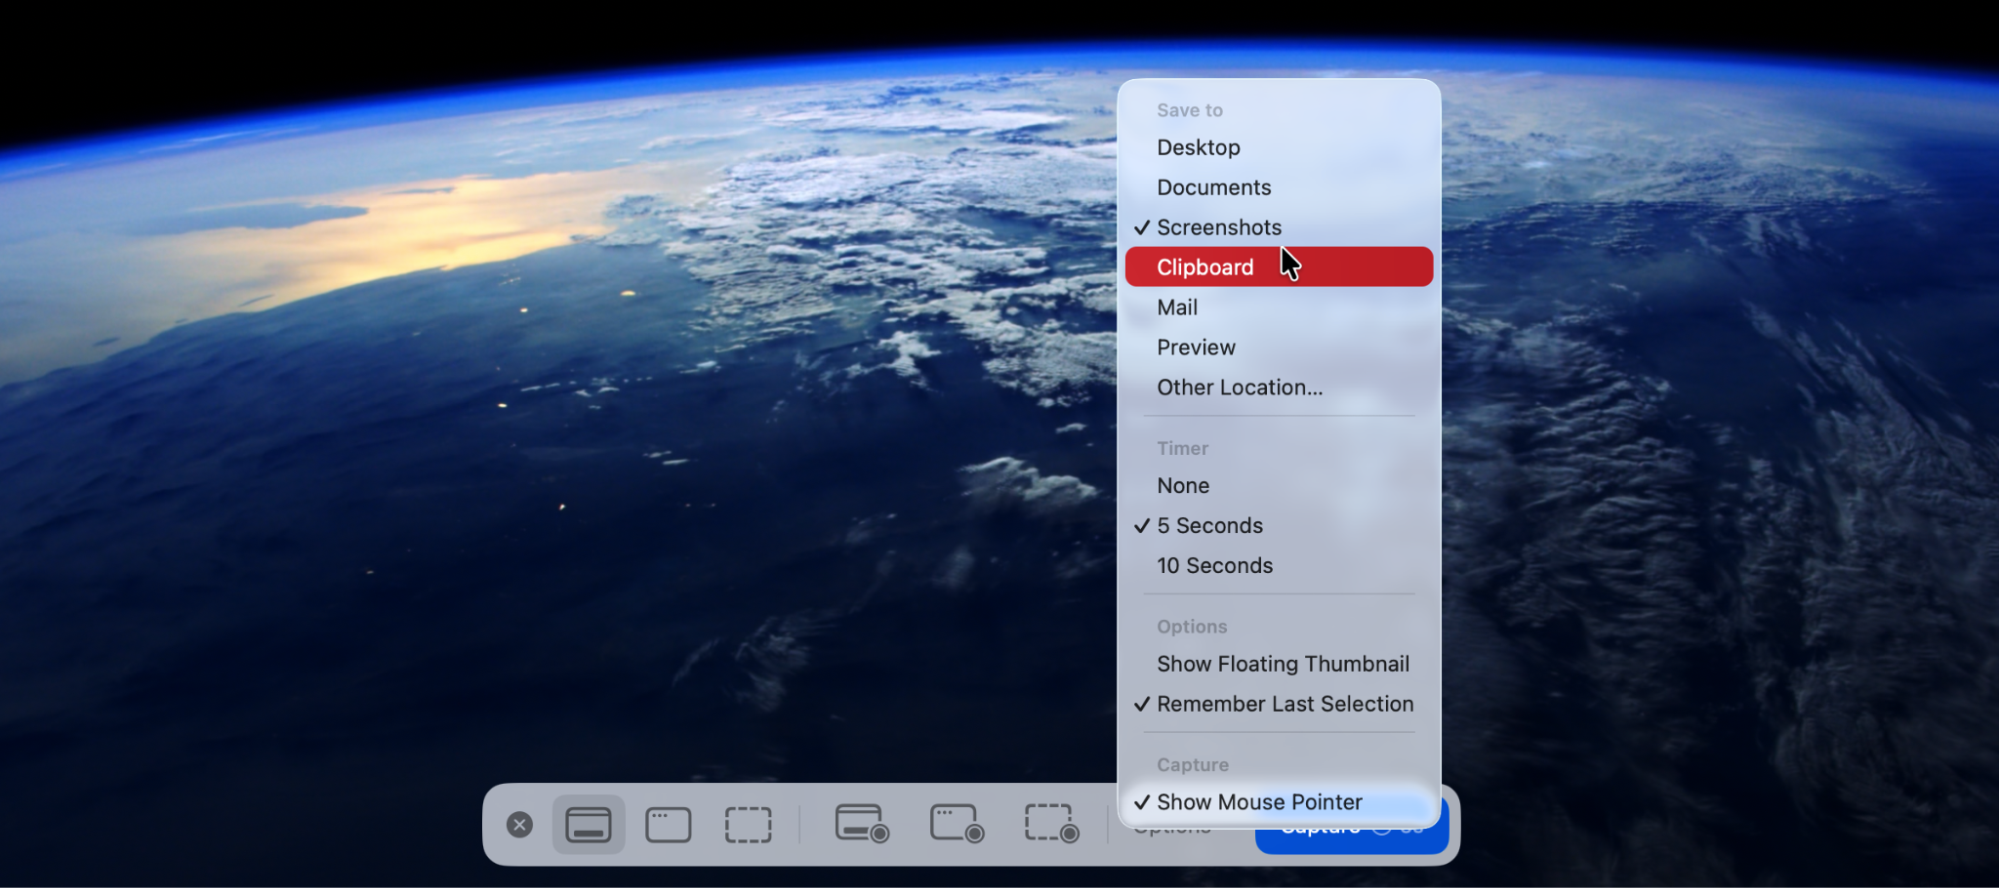The width and height of the screenshot is (1999, 889).
Task: Toggle Remember Last Selection
Action: tap(1279, 704)
